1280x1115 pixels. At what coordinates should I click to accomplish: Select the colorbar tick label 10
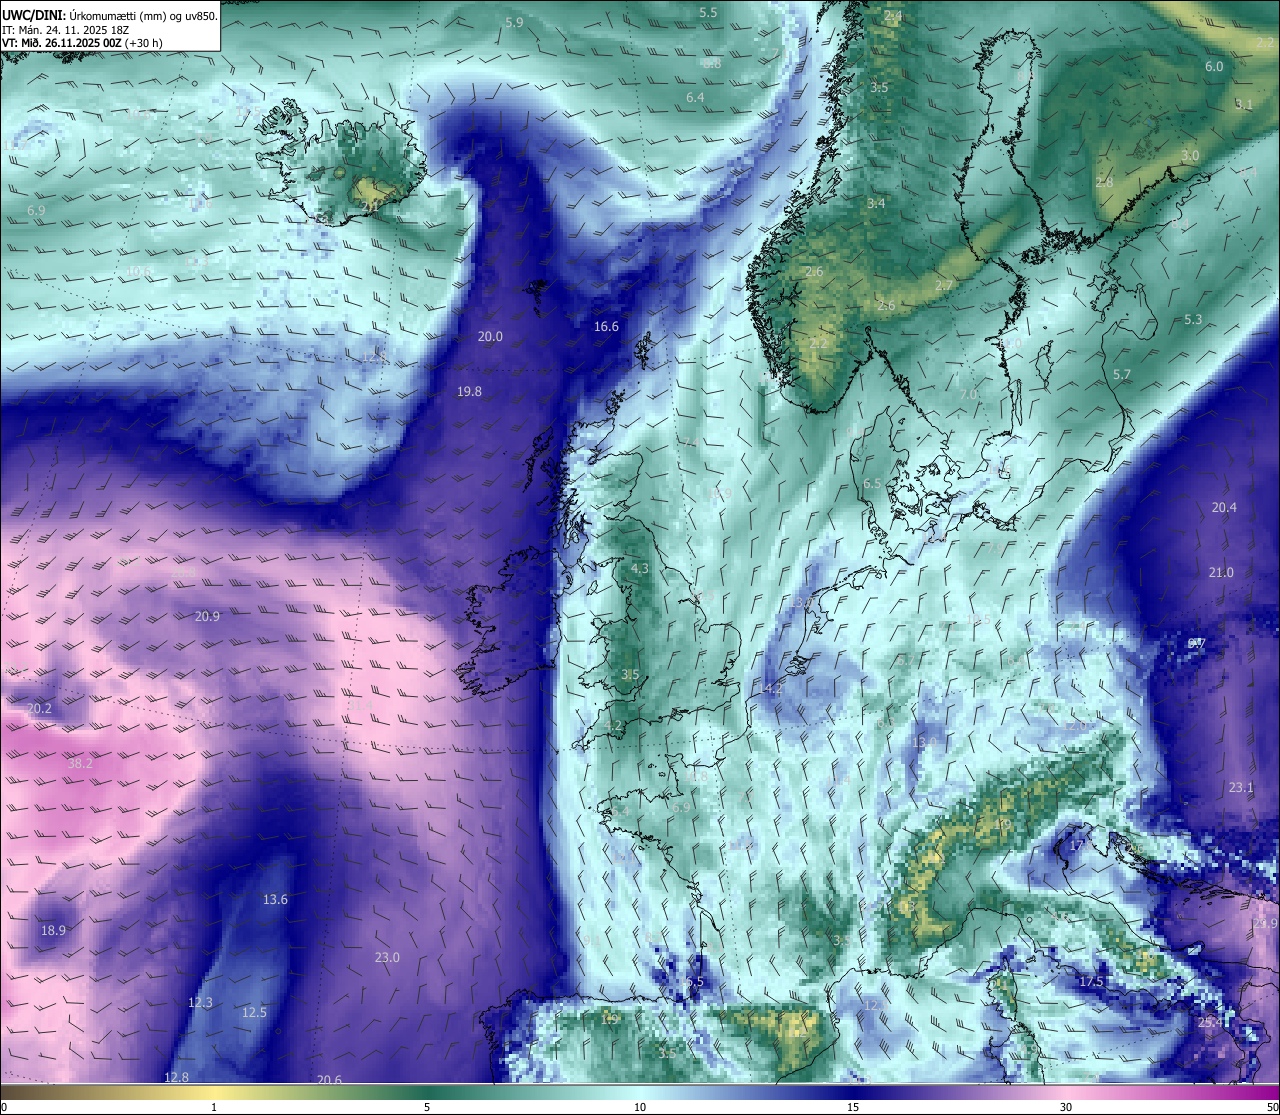click(x=640, y=1107)
